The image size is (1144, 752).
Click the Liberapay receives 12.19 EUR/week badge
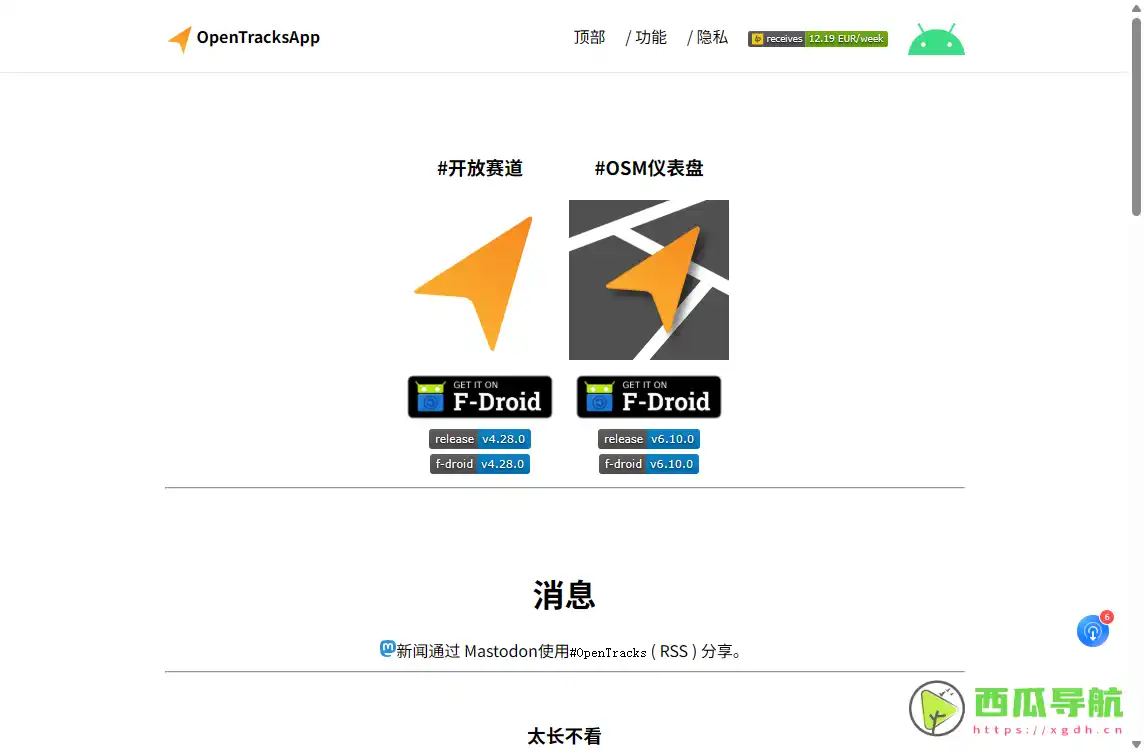(817, 39)
